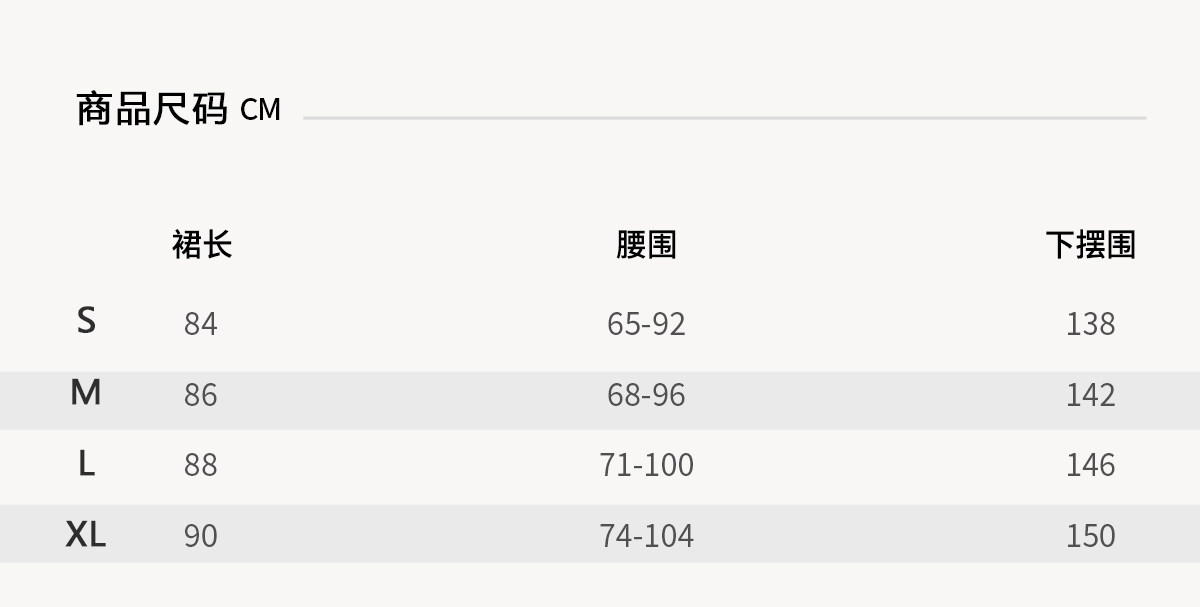The image size is (1200, 607).
Task: Select skirt length value 90
Action: point(201,536)
